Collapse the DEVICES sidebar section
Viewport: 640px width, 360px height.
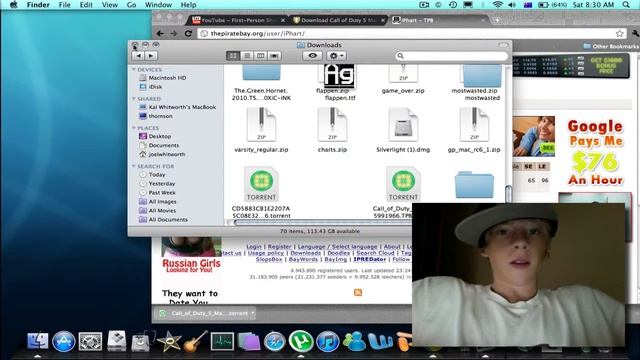(x=134, y=69)
